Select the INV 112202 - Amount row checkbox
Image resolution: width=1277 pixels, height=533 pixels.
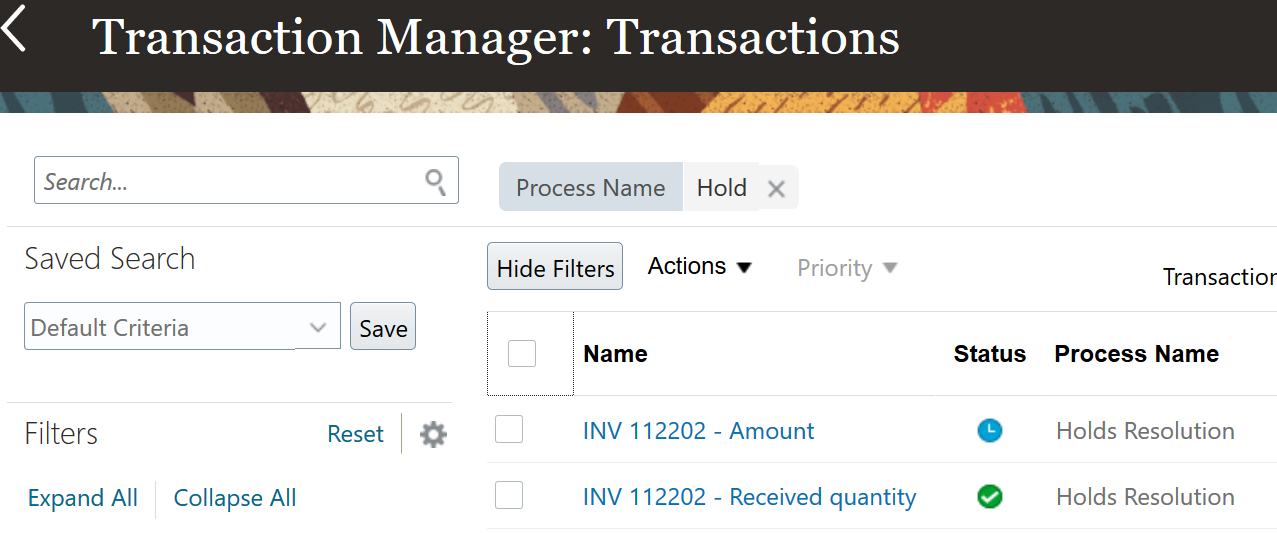(509, 430)
